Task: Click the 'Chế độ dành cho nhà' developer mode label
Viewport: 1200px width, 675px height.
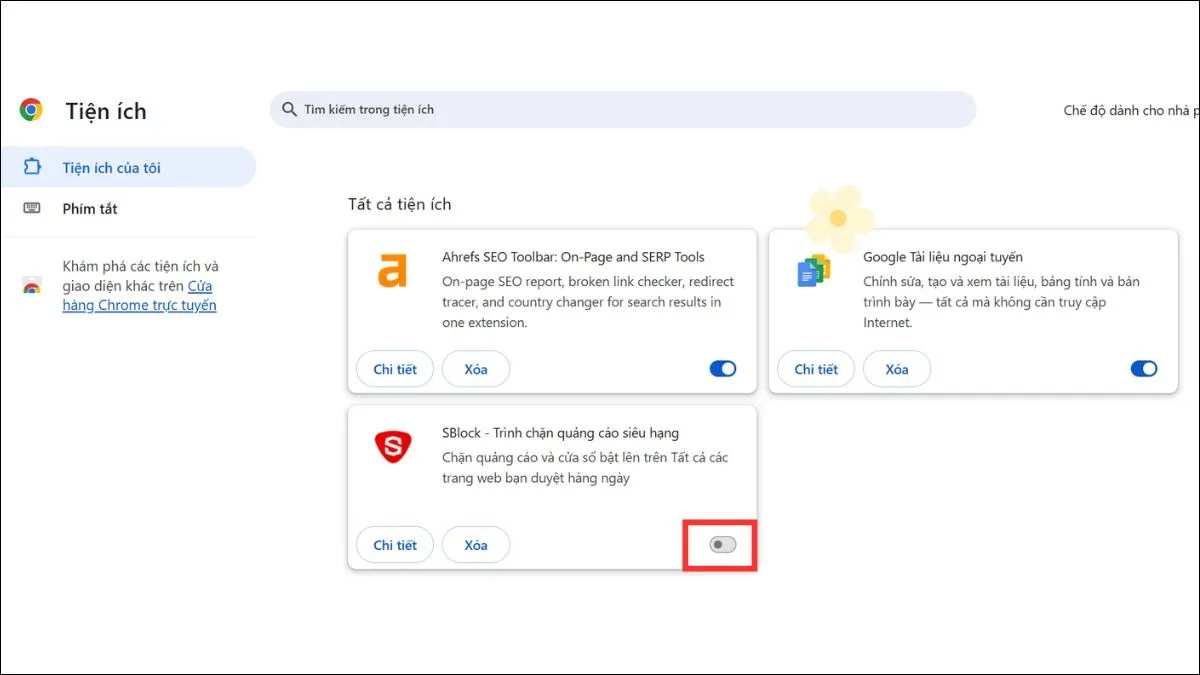Action: click(1130, 110)
